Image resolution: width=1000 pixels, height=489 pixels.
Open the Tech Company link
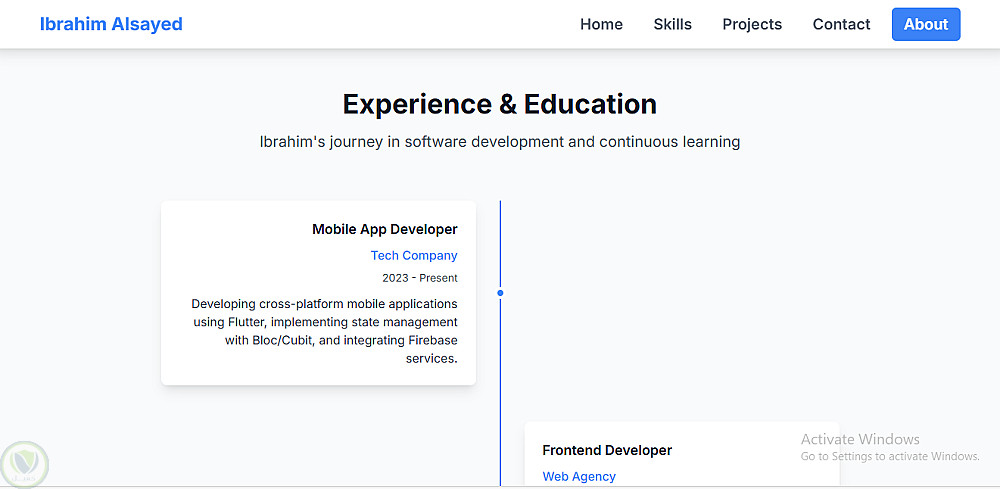[414, 256]
